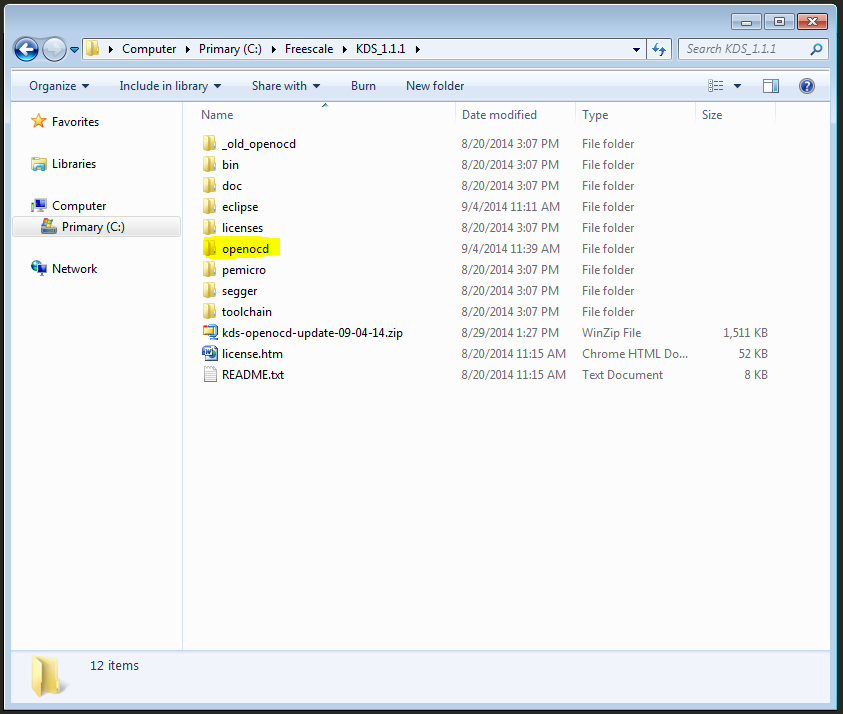Change view using the view icon

(716, 86)
